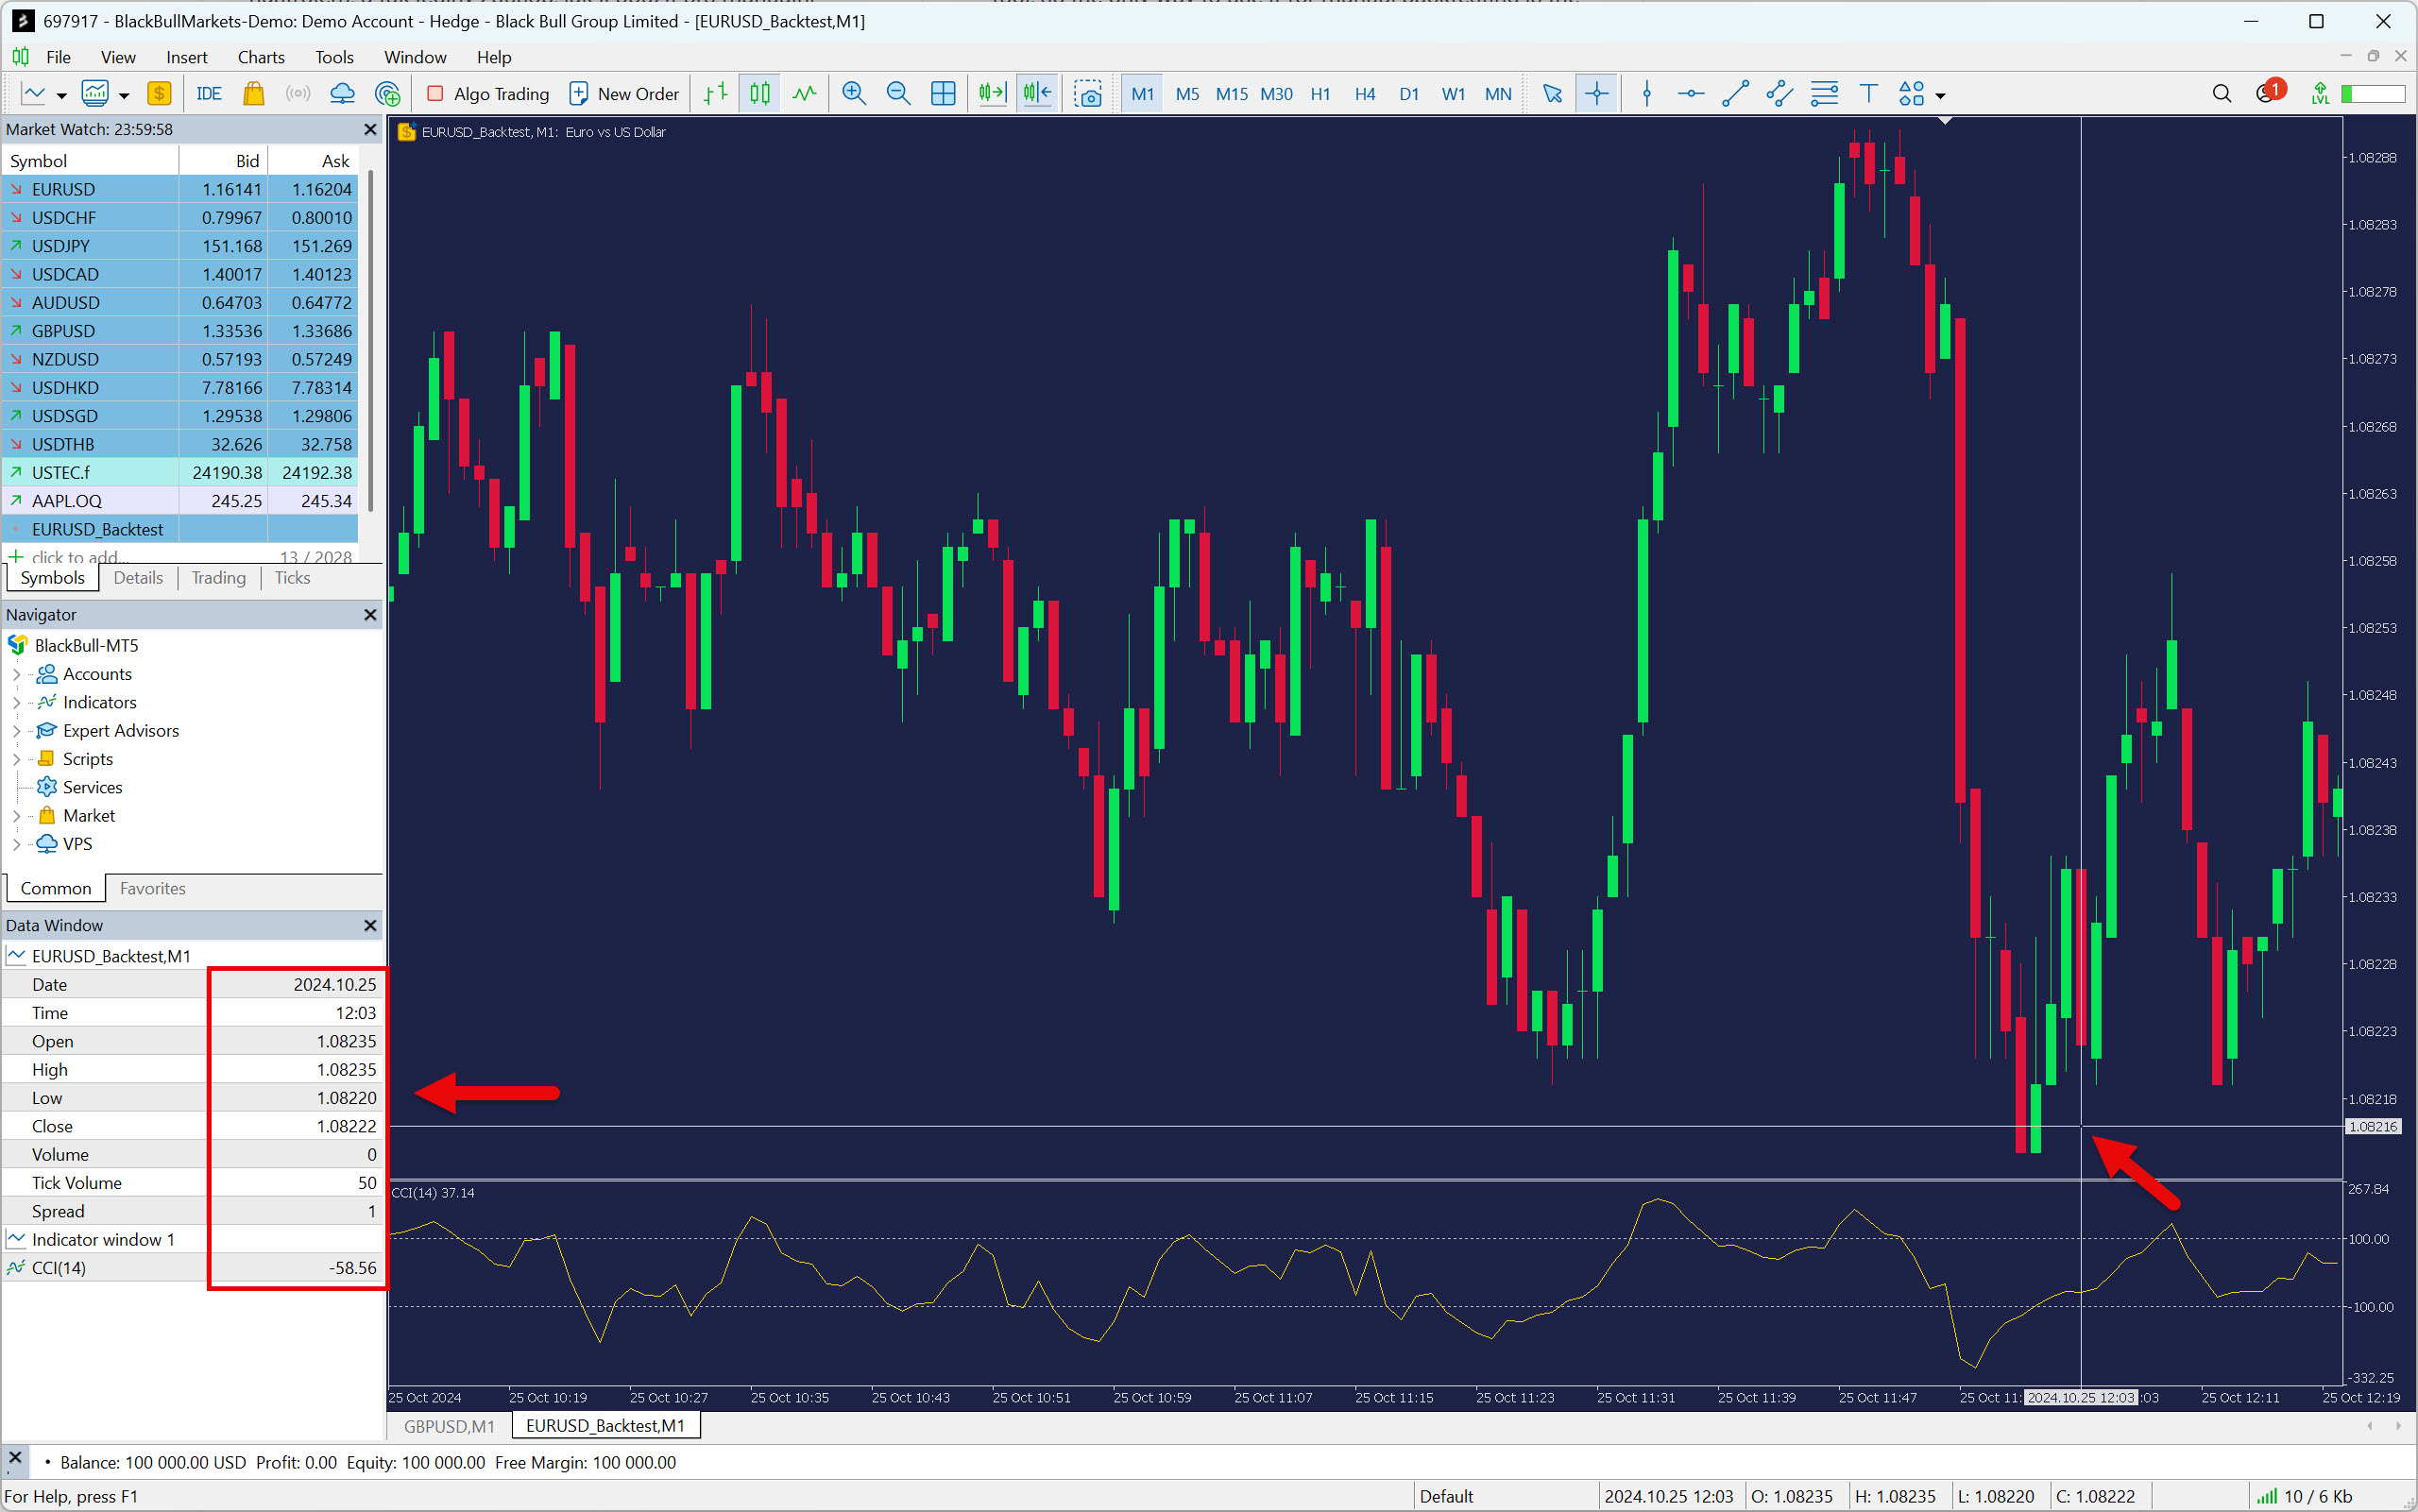Select the H1 timeframe button
Screen dimensions: 2418x1512
(1320, 94)
